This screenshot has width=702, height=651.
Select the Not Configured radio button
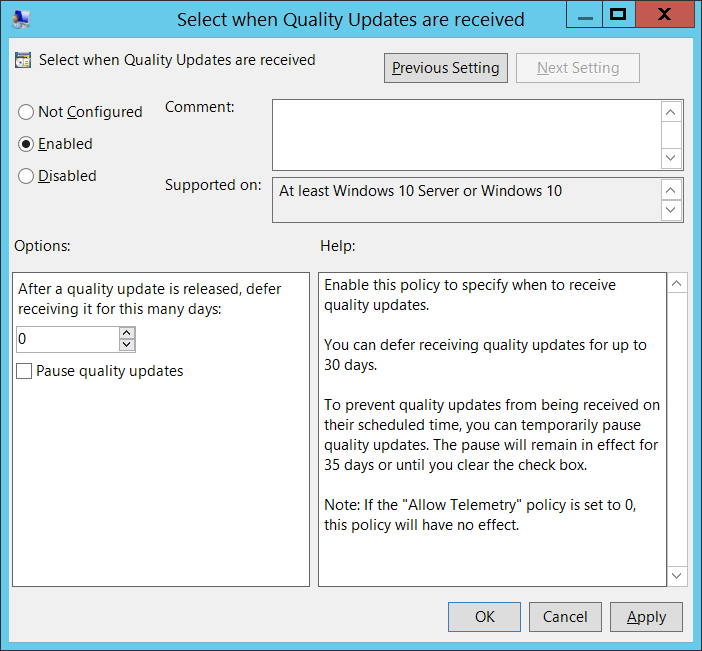(26, 112)
